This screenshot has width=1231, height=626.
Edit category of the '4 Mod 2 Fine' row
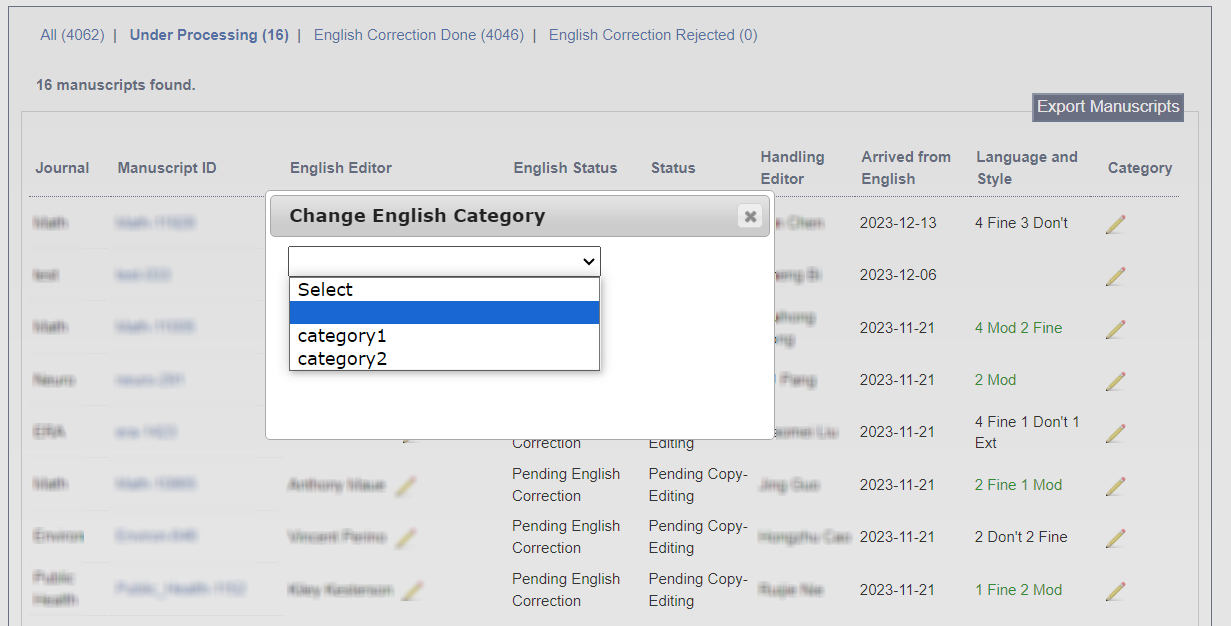1115,329
